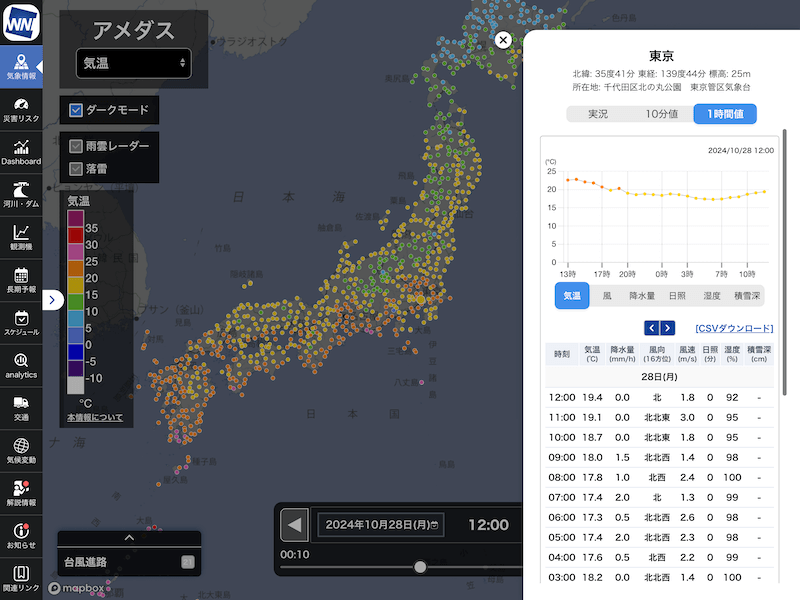Screen dimensions: 800x600
Task: Disable the ダークモード checkbox
Action: pos(77,110)
